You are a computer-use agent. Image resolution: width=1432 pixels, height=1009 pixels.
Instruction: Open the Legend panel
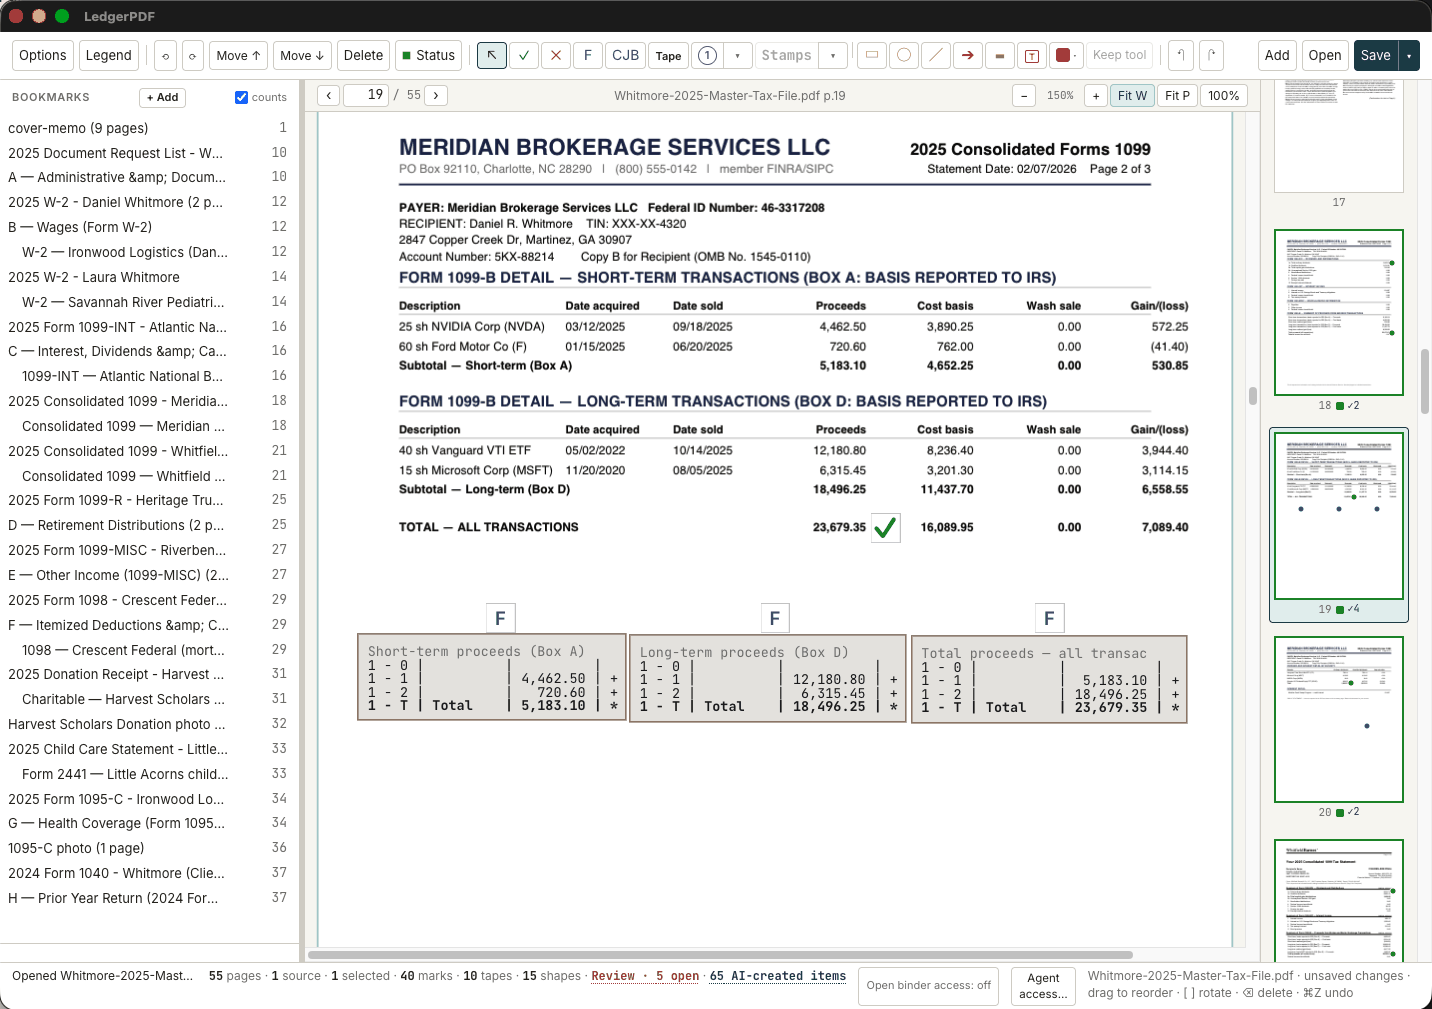coord(109,55)
